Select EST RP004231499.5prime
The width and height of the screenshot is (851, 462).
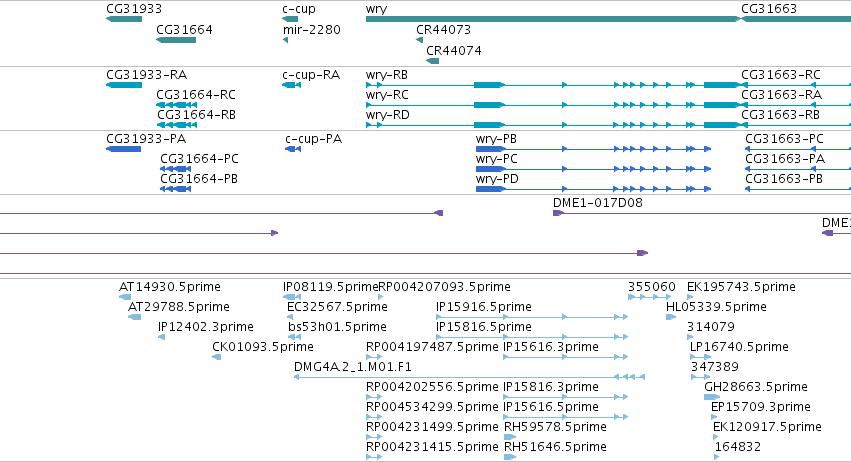click(432, 428)
